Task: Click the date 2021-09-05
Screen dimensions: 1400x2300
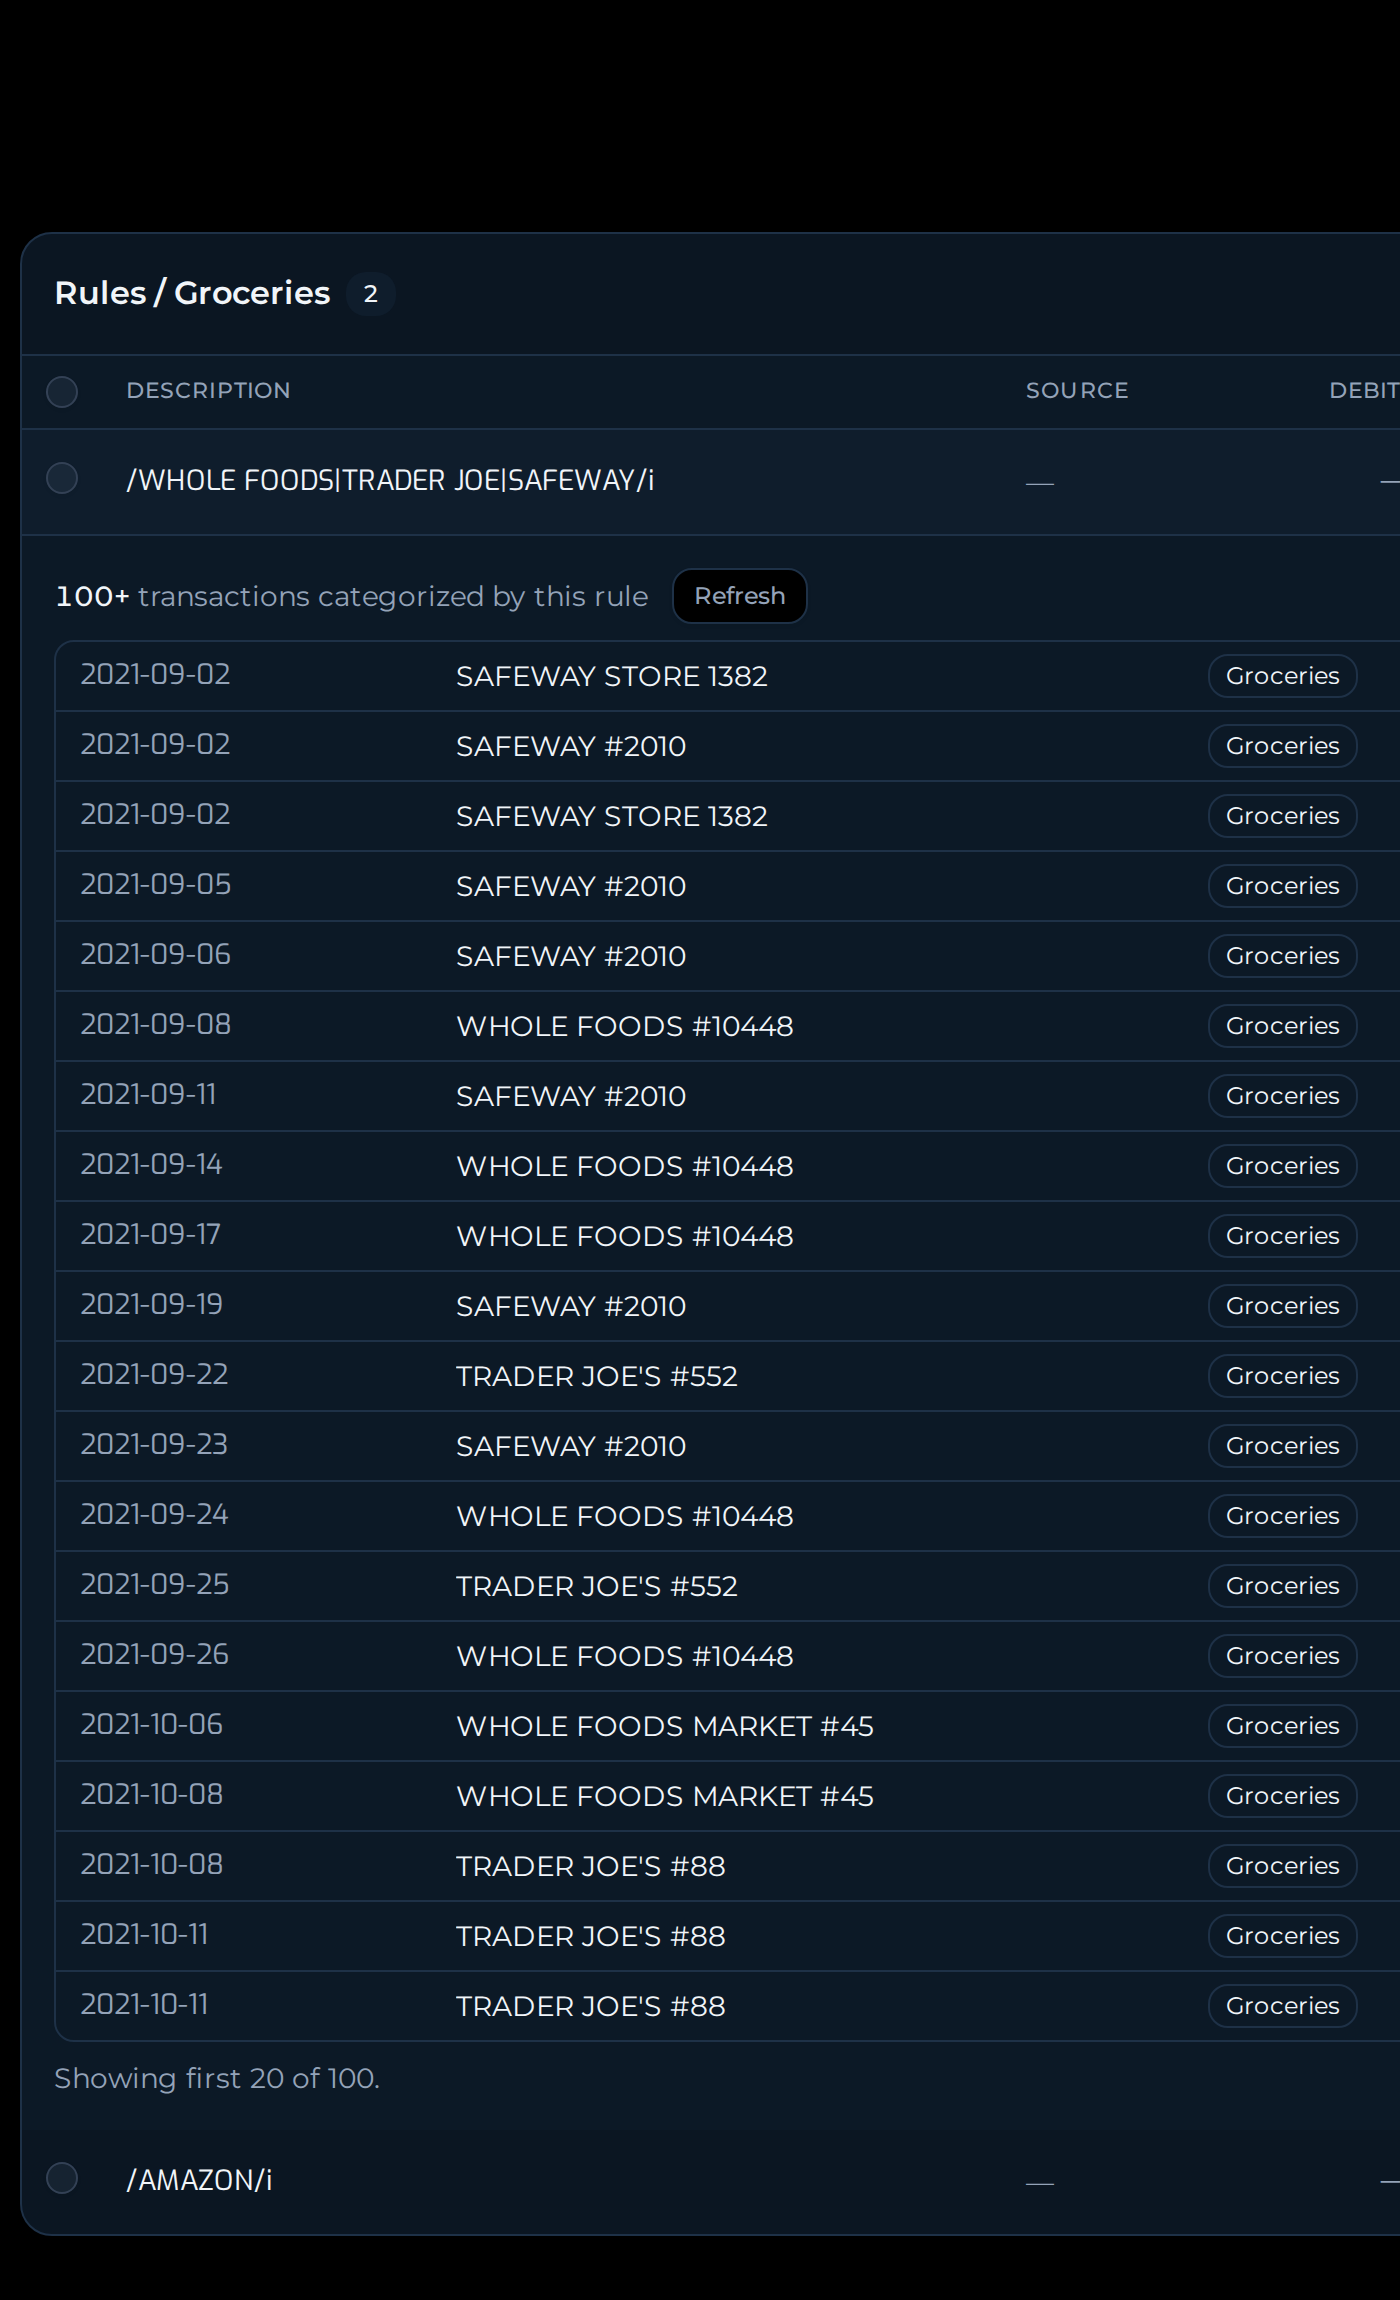Action: click(155, 885)
